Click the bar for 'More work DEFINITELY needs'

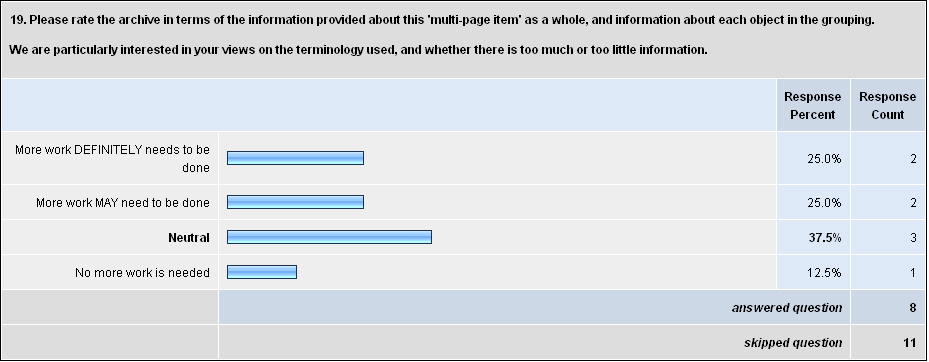click(x=295, y=158)
